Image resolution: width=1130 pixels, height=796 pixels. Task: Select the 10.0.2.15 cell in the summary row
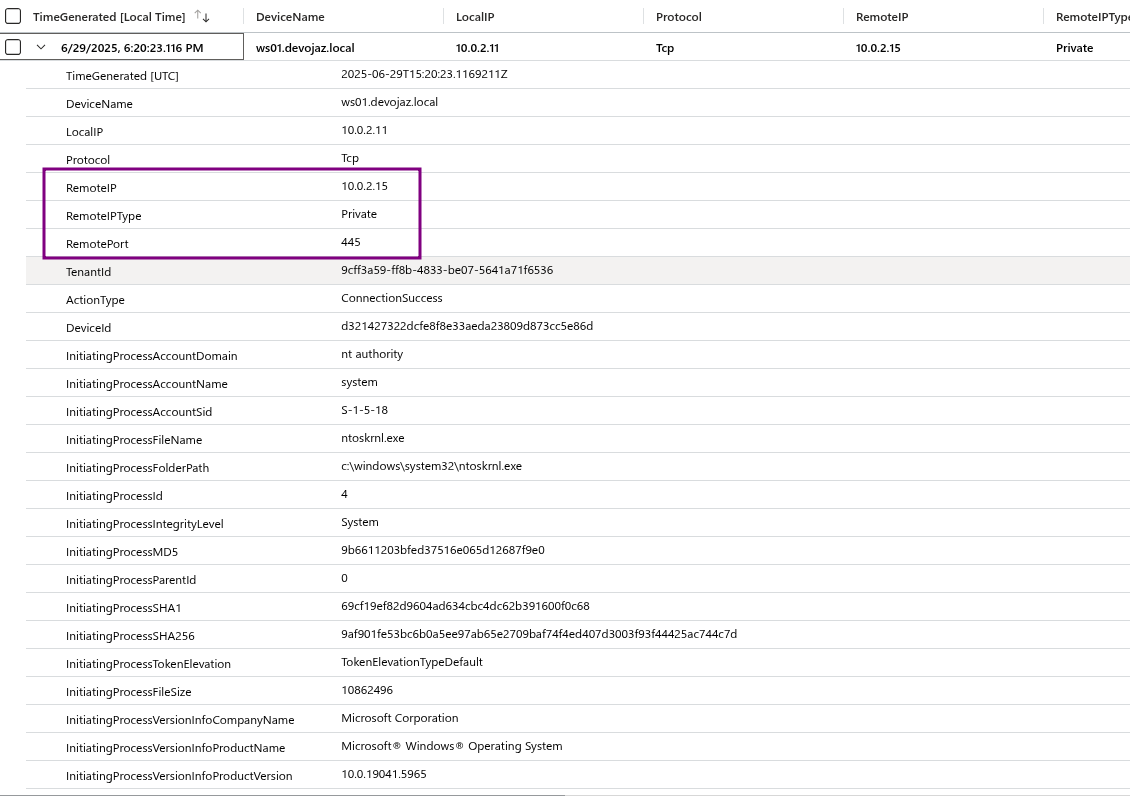point(878,48)
